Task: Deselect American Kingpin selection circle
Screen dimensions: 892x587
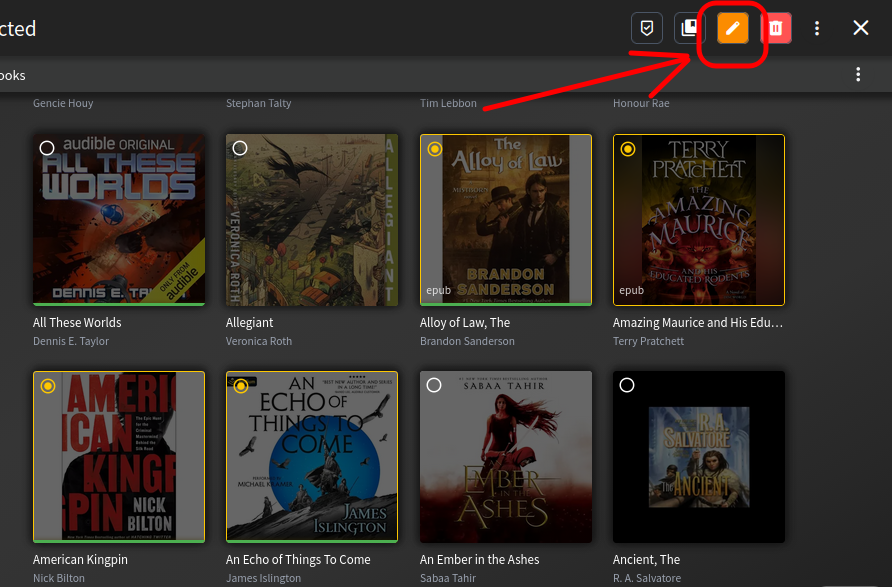Action: 48,386
